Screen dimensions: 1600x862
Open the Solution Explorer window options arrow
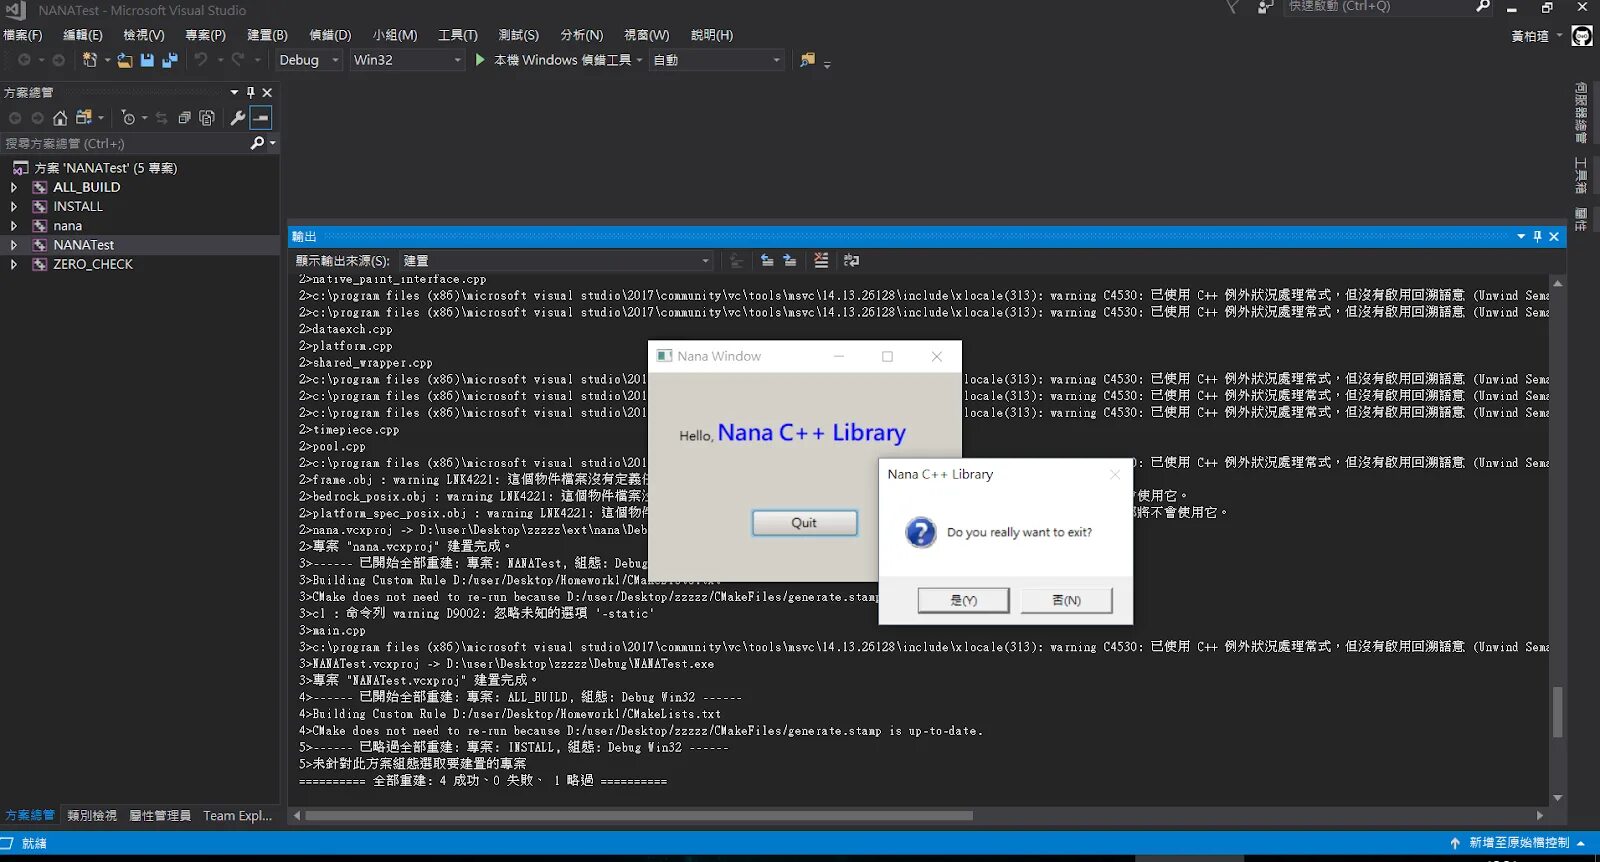(x=234, y=92)
